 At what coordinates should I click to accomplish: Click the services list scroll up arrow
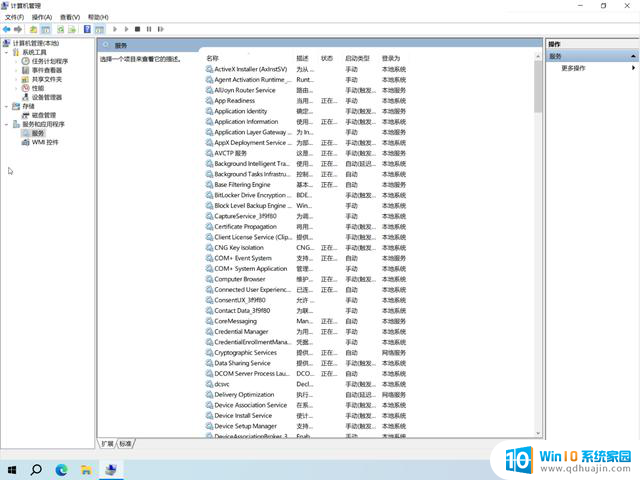point(538,56)
